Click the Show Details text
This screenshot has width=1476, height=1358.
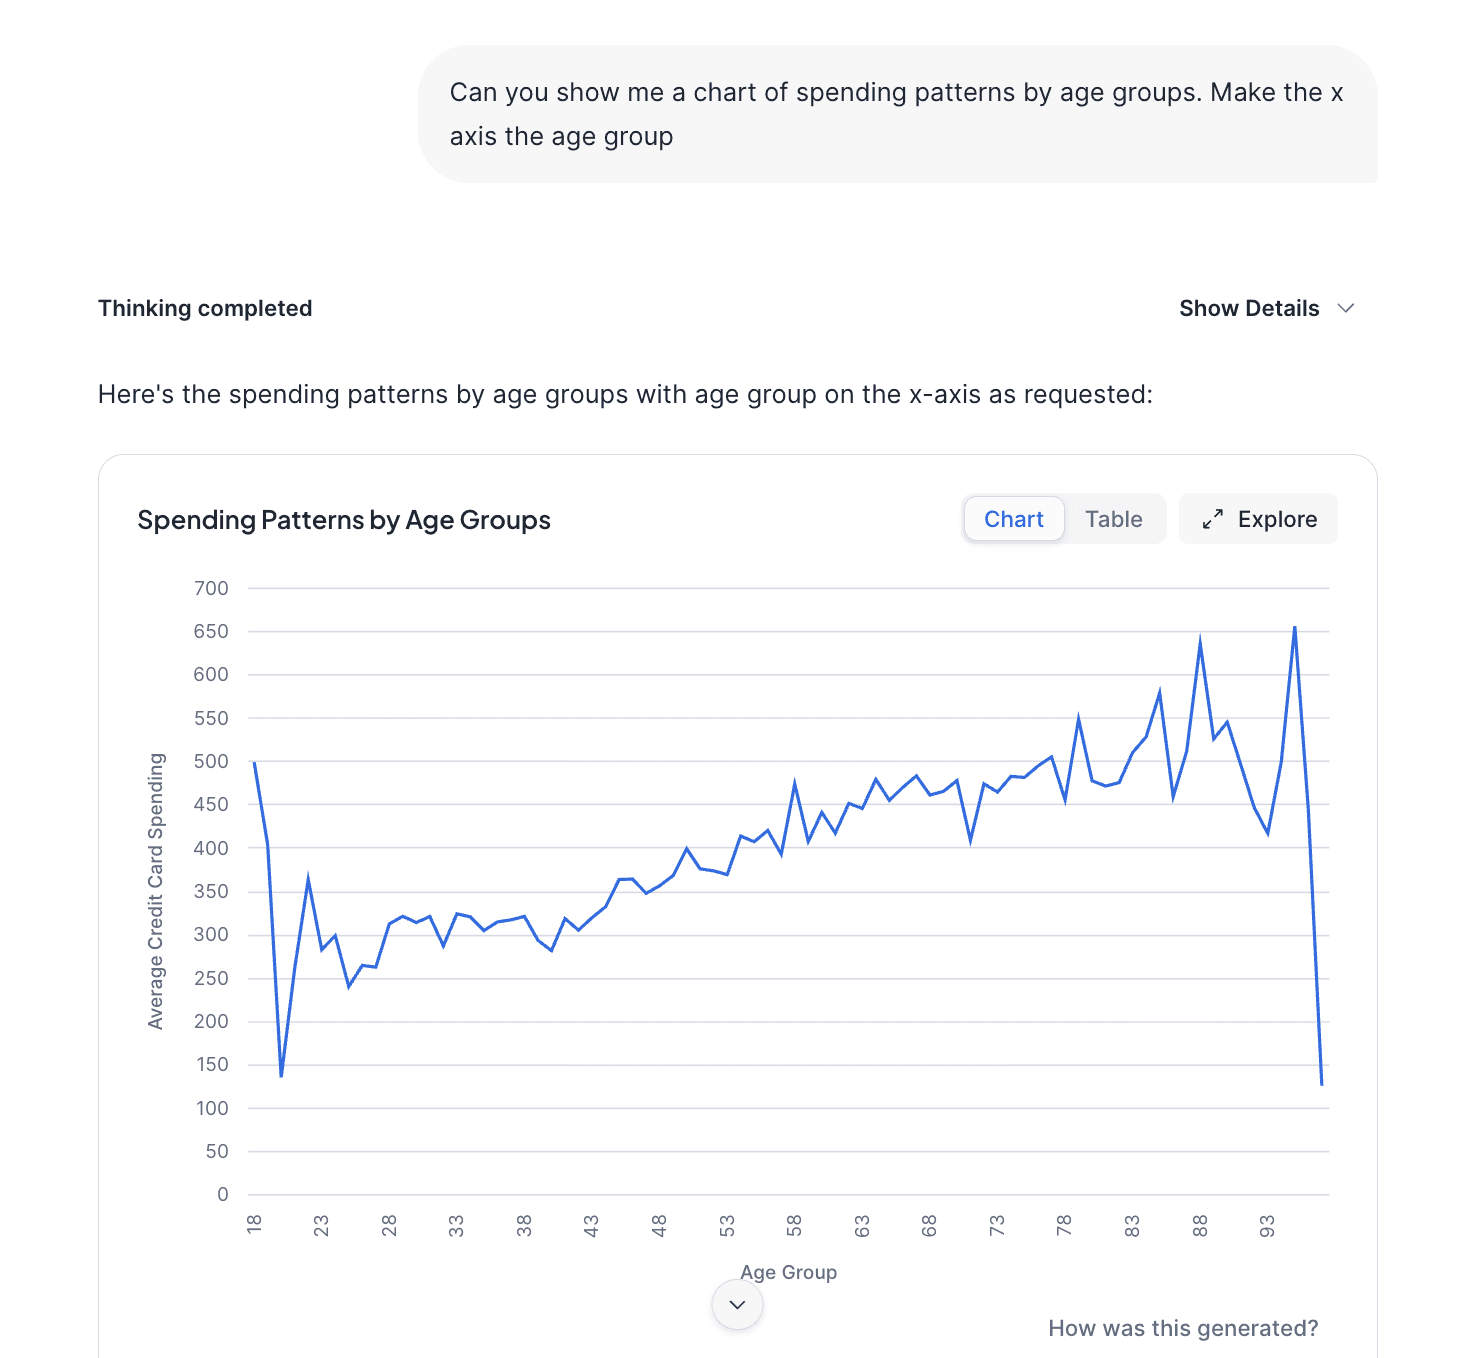pos(1248,308)
